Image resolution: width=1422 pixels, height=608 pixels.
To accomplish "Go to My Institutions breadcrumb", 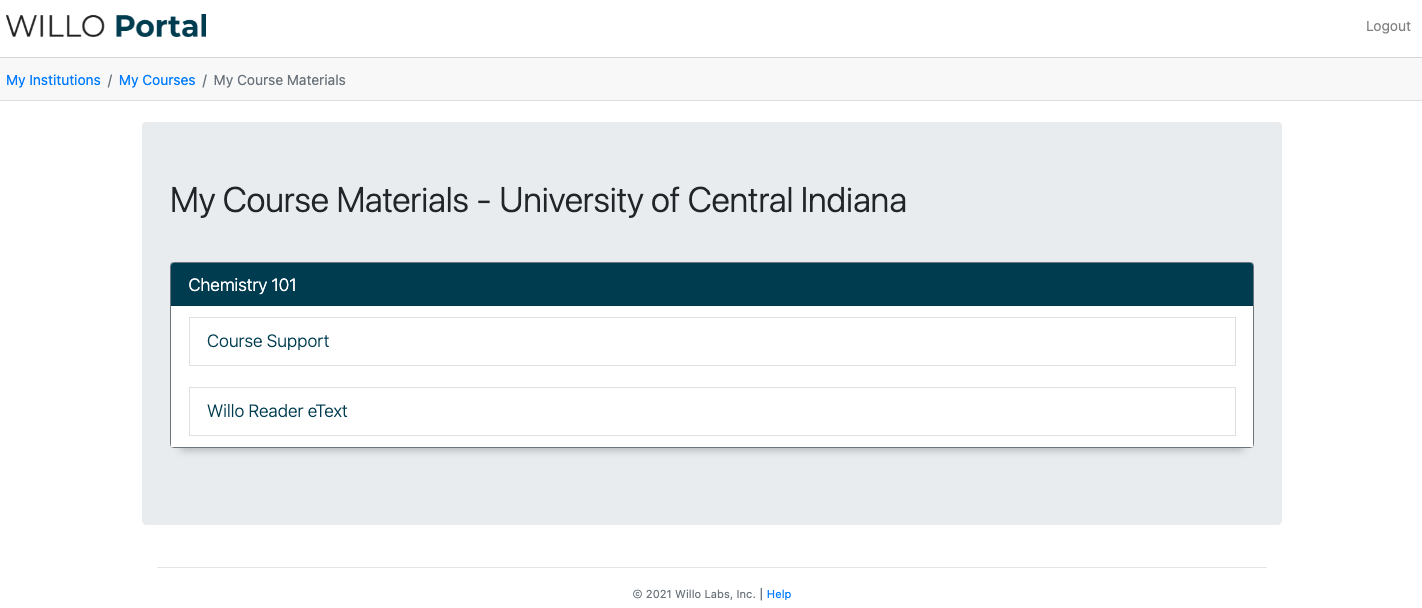I will point(53,80).
